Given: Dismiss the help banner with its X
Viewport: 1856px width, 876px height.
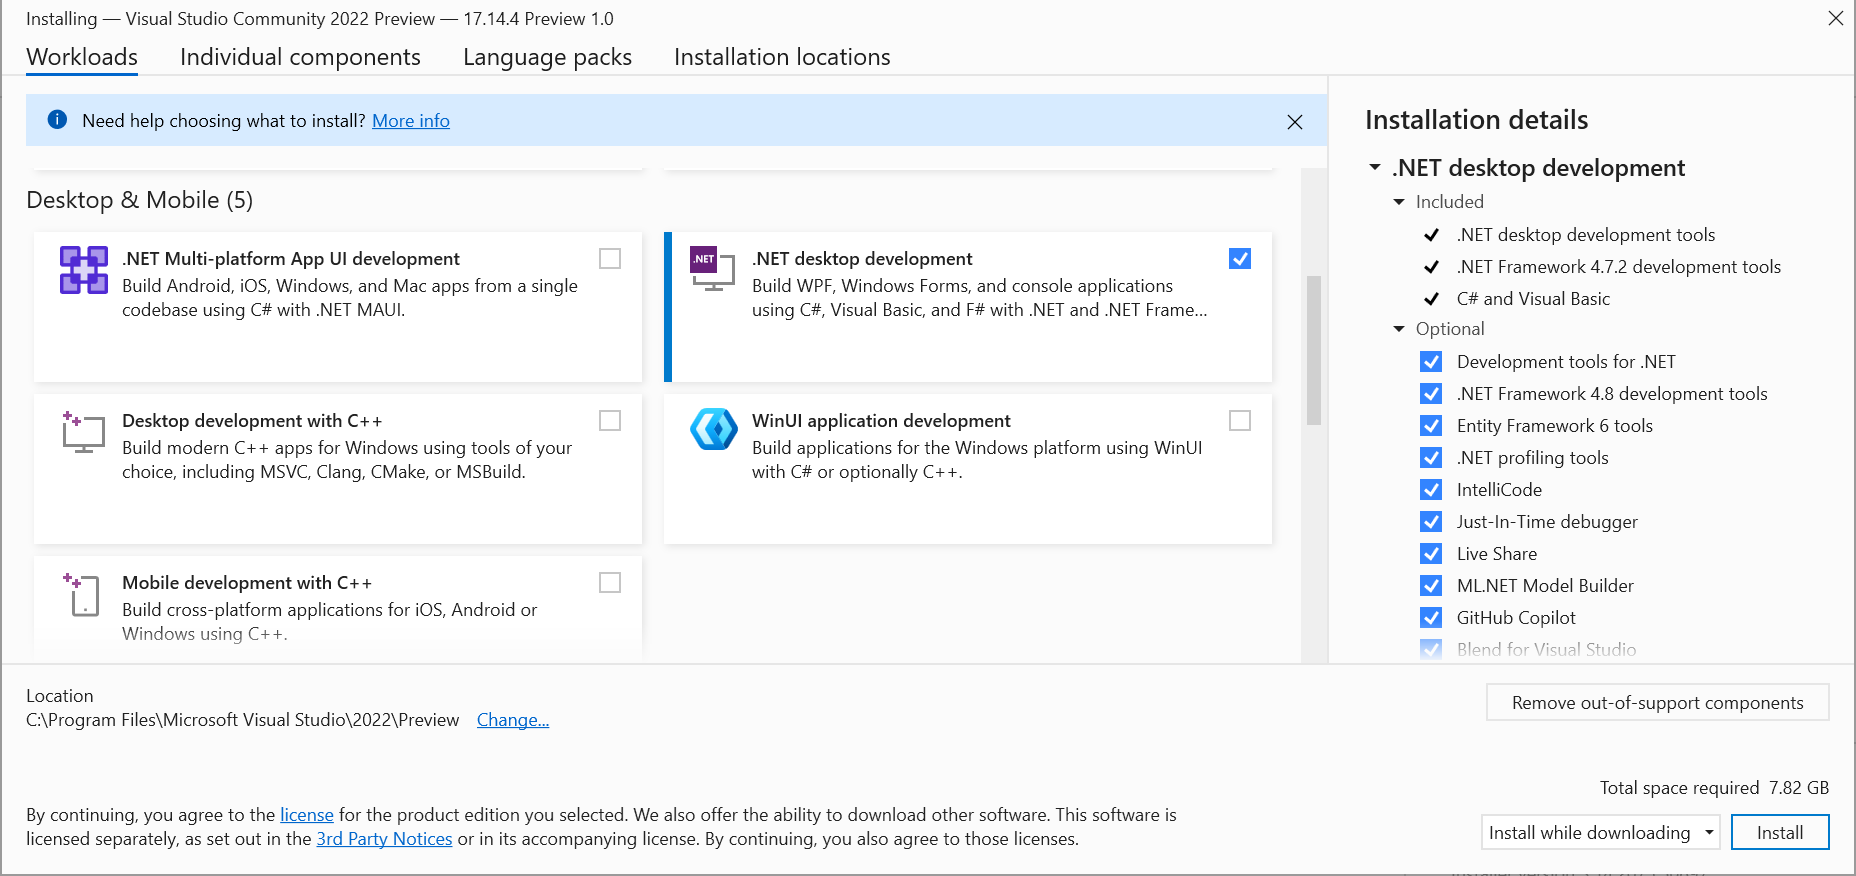Looking at the screenshot, I should pos(1295,122).
